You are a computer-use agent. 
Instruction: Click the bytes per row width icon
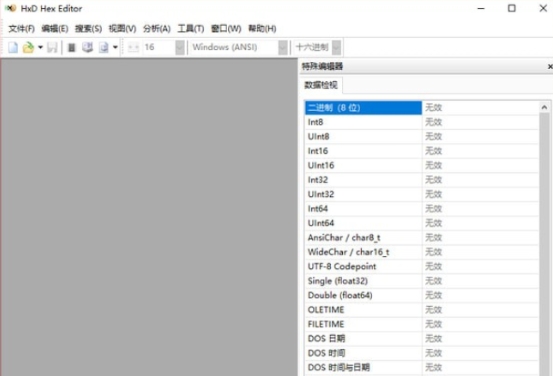133,47
